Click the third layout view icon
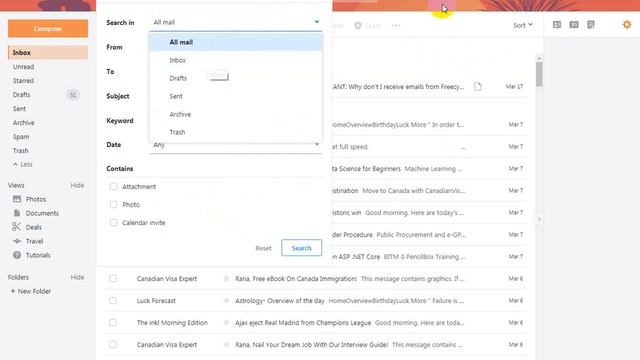The image size is (640, 360). click(591, 25)
